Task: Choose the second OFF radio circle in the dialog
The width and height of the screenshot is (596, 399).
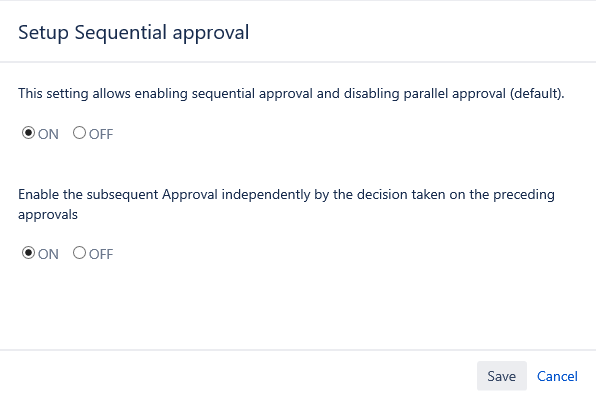Action: tap(79, 253)
